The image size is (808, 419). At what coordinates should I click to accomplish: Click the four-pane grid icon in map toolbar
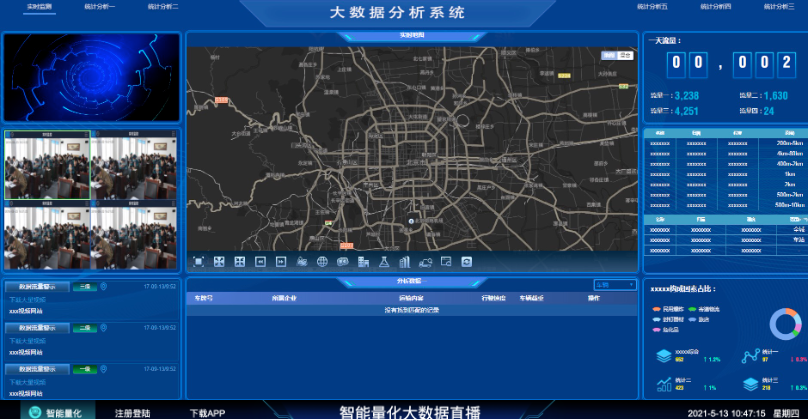(240, 262)
